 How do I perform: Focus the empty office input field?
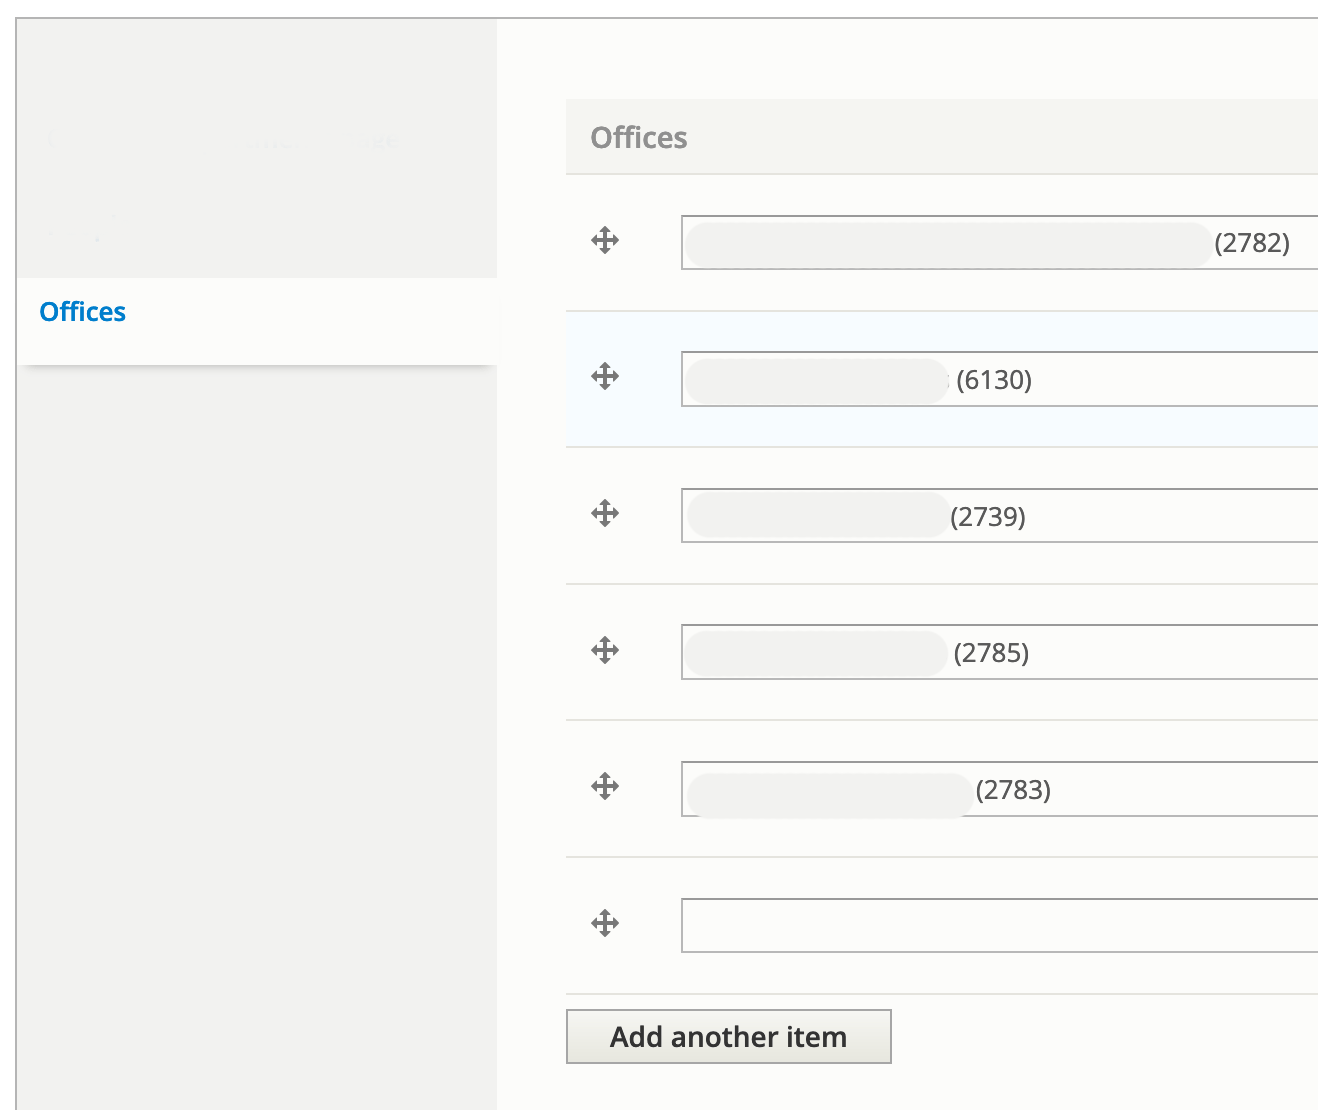[998, 926]
